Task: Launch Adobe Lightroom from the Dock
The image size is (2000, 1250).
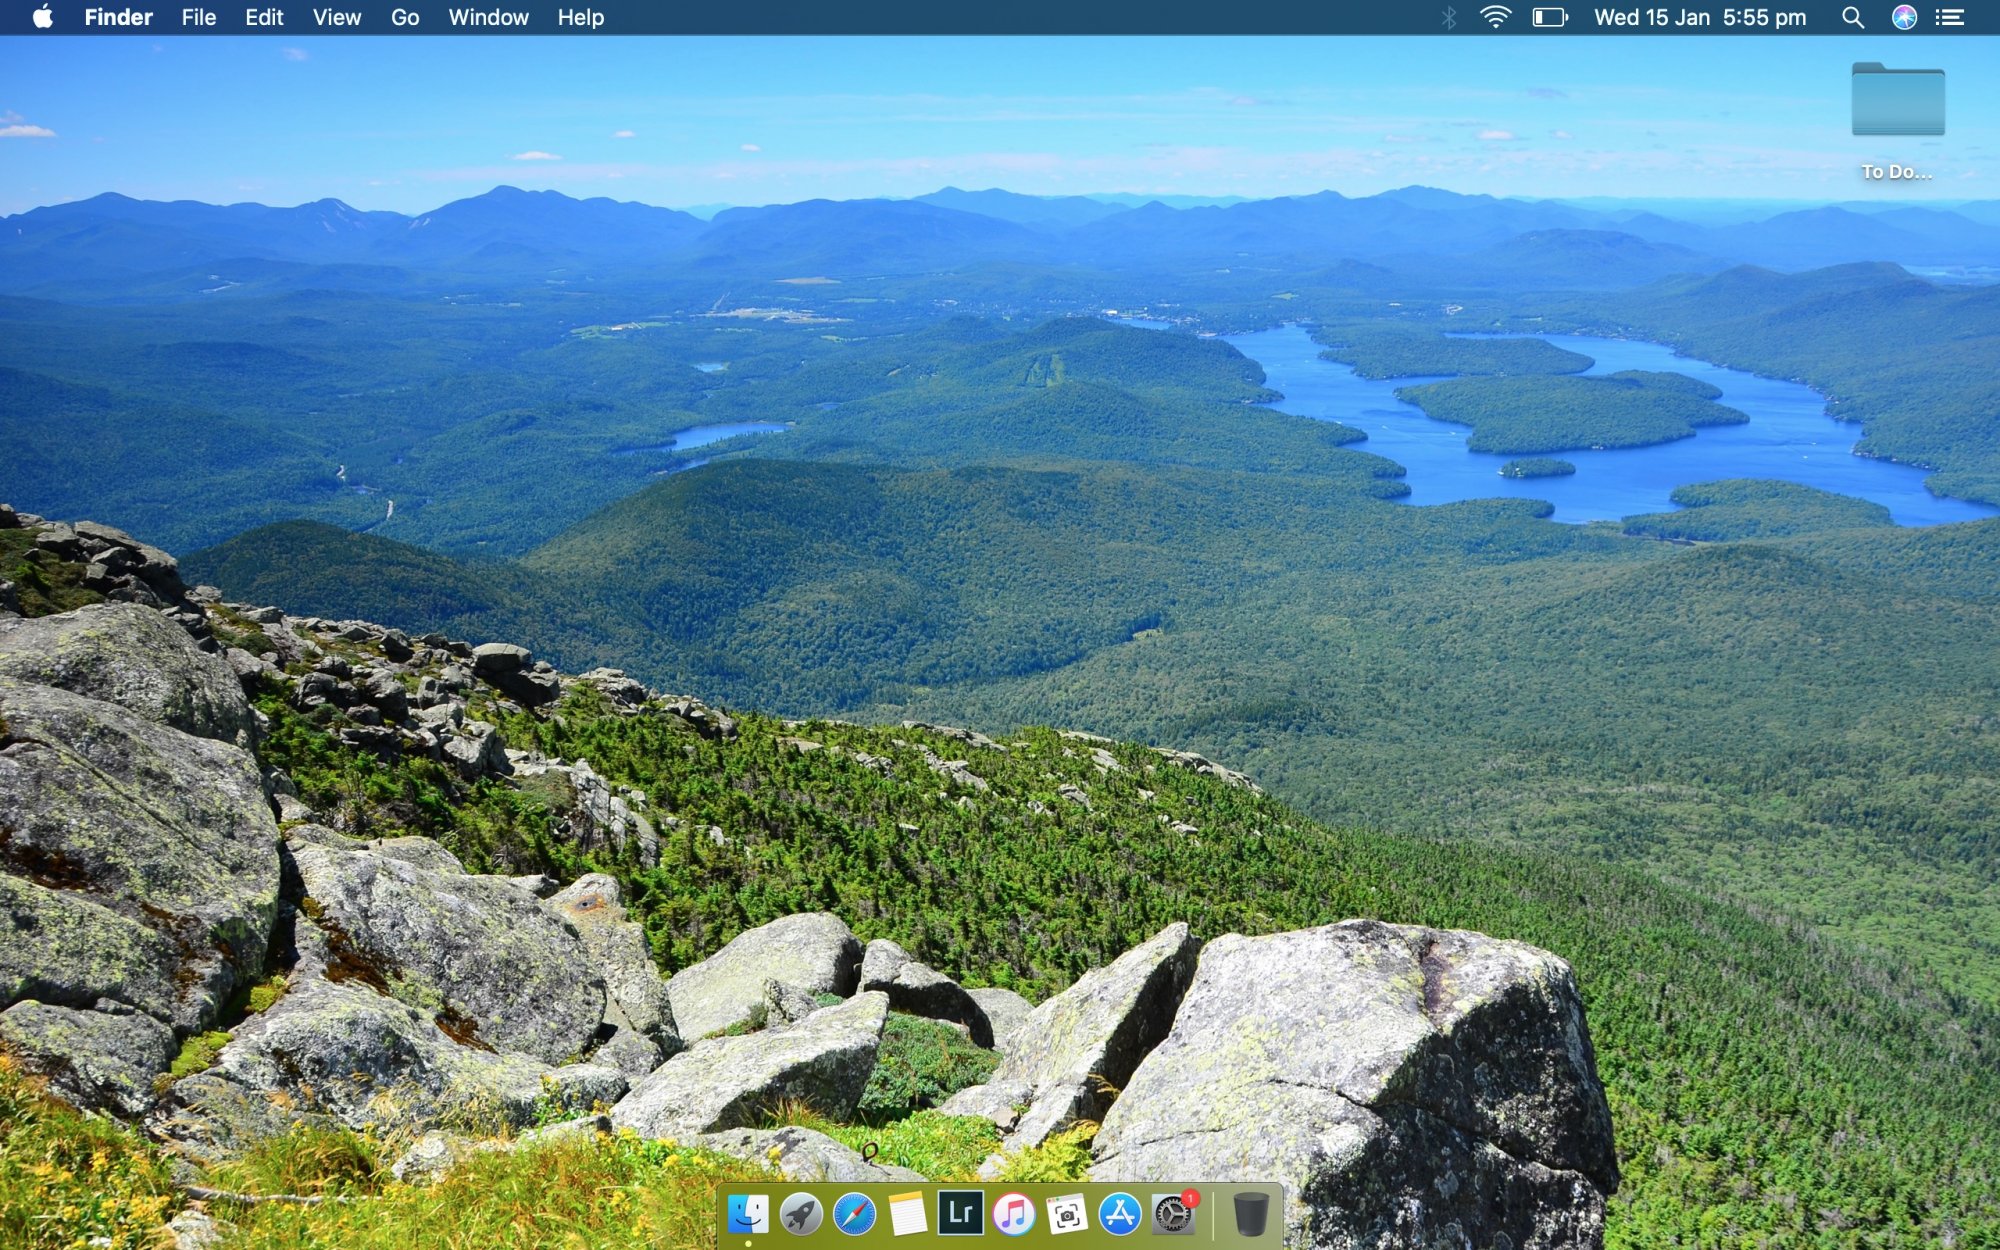Action: point(960,1213)
